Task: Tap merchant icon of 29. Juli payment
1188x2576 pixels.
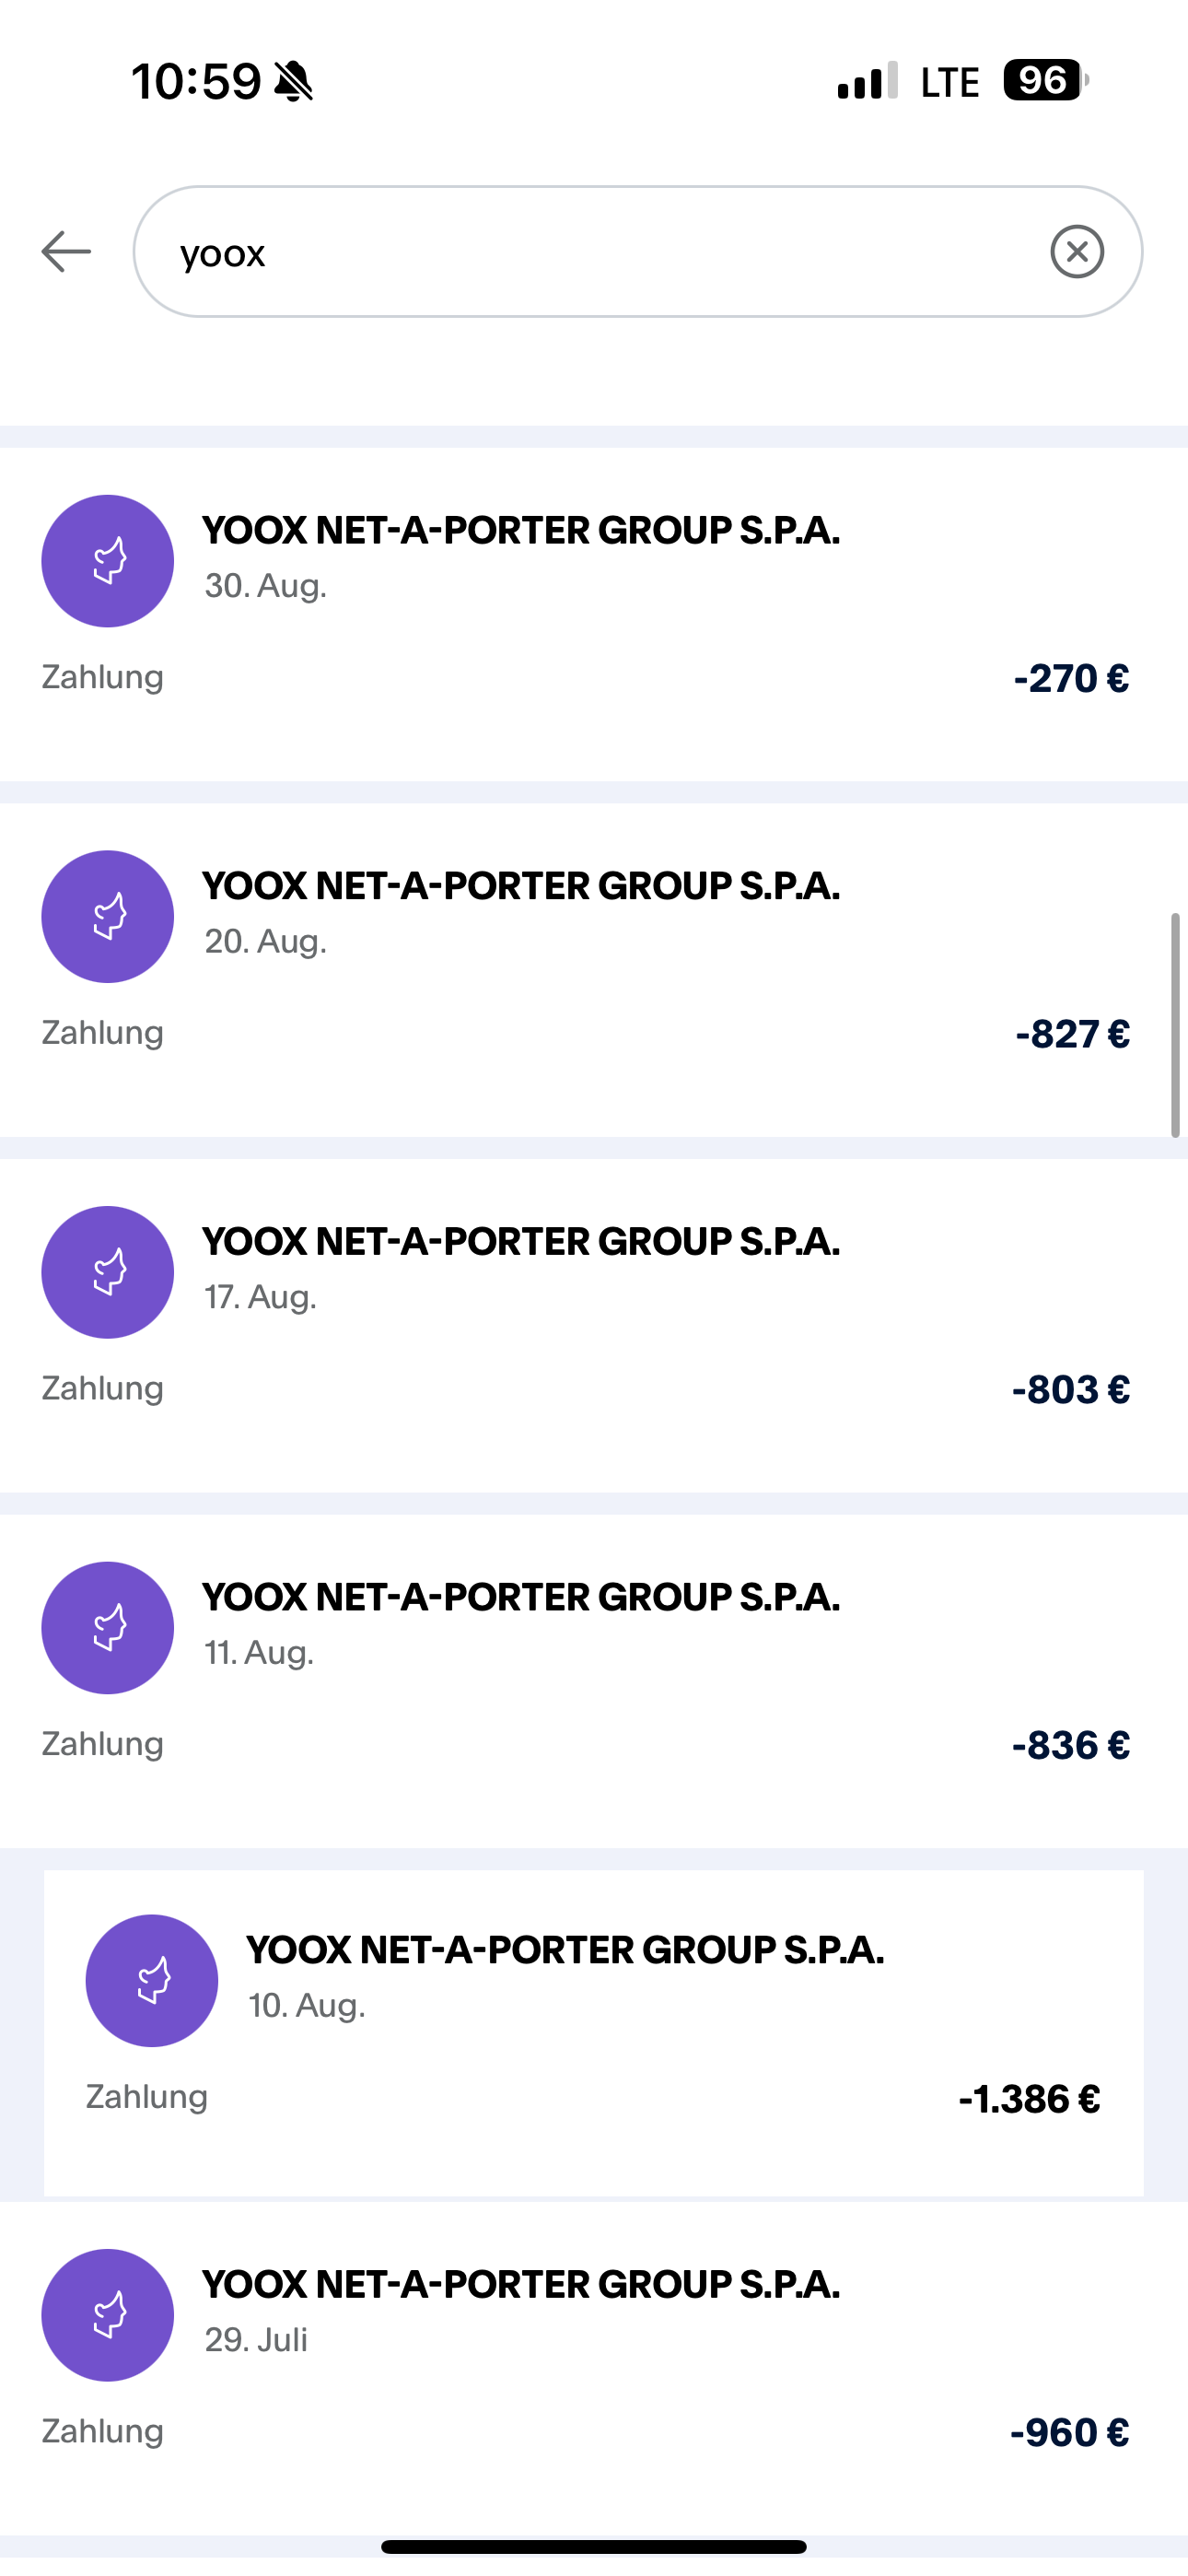Action: tap(108, 2315)
